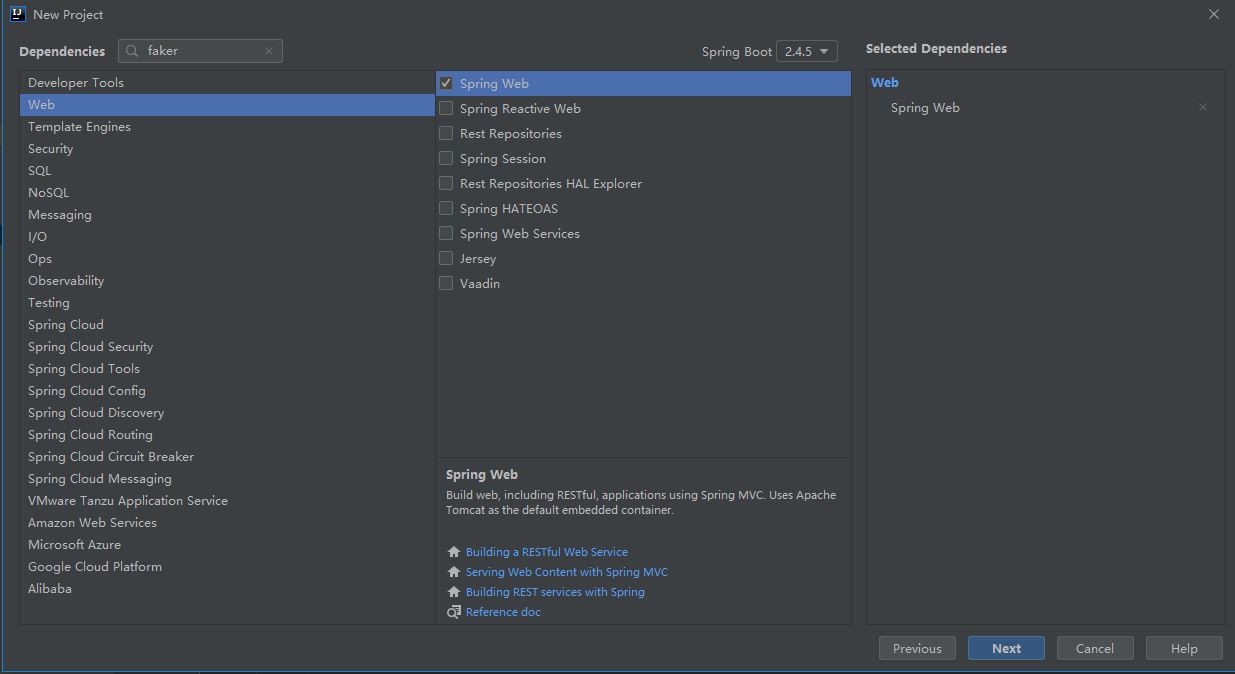Tick the Spring HATEOAS checkbox

tap(446, 209)
